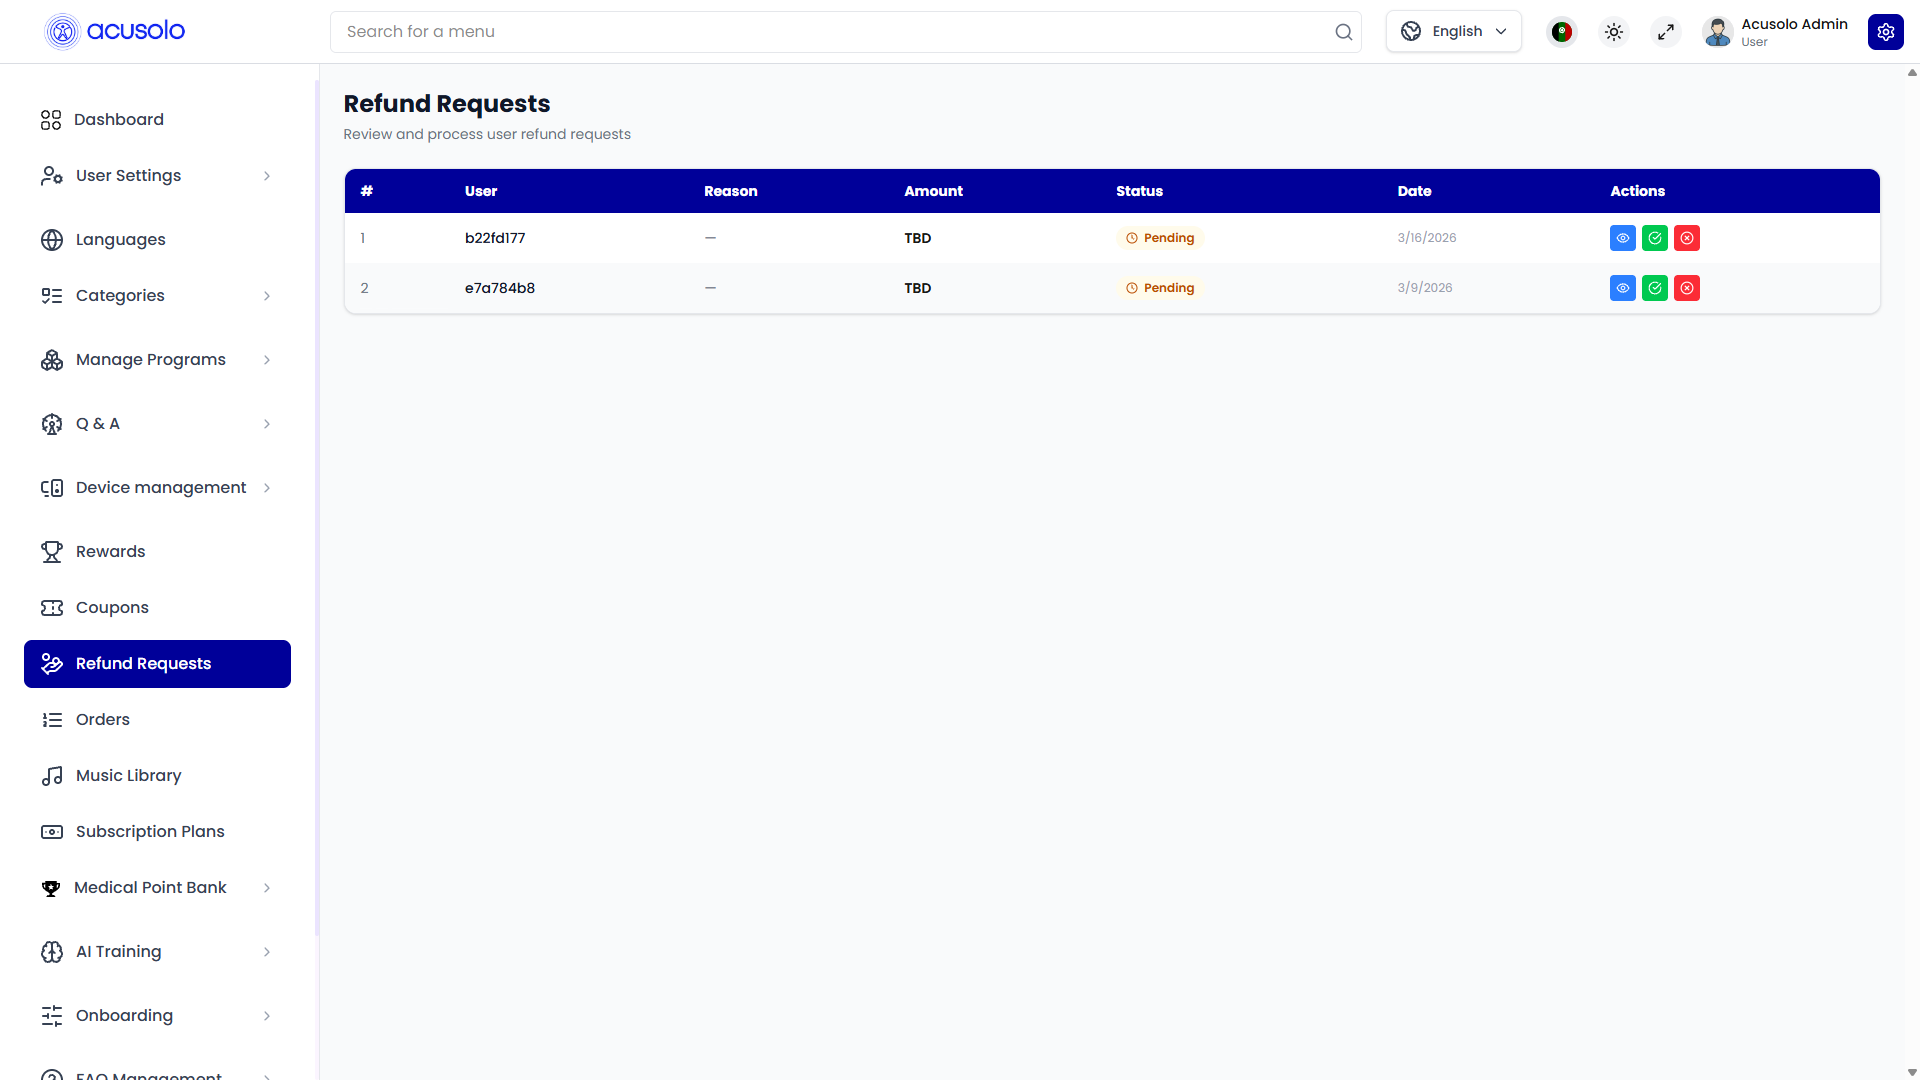Approve refund request from b22fd177

point(1654,238)
